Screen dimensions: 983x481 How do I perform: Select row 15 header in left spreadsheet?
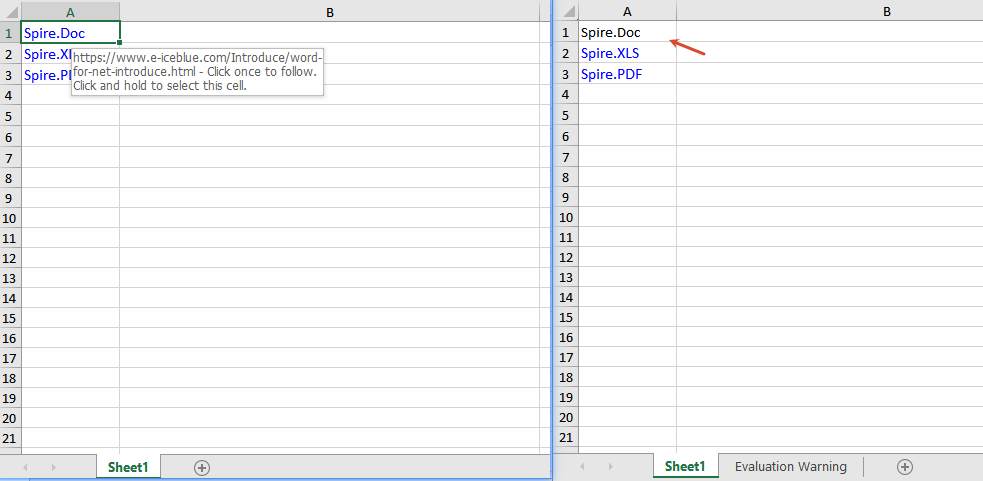tap(10, 318)
